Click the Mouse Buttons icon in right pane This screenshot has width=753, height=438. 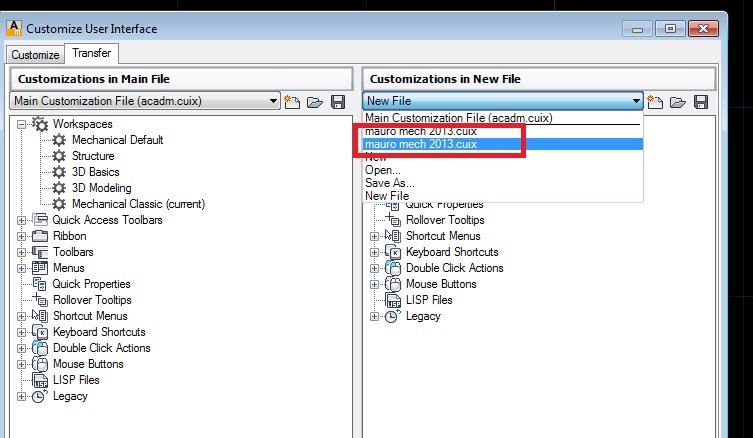coord(393,284)
